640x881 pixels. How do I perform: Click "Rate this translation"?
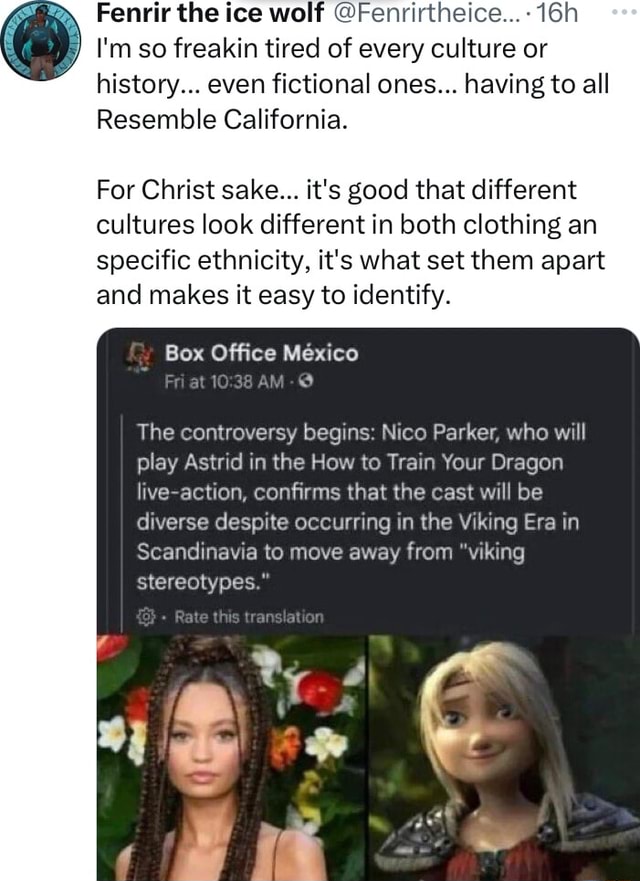[x=248, y=617]
